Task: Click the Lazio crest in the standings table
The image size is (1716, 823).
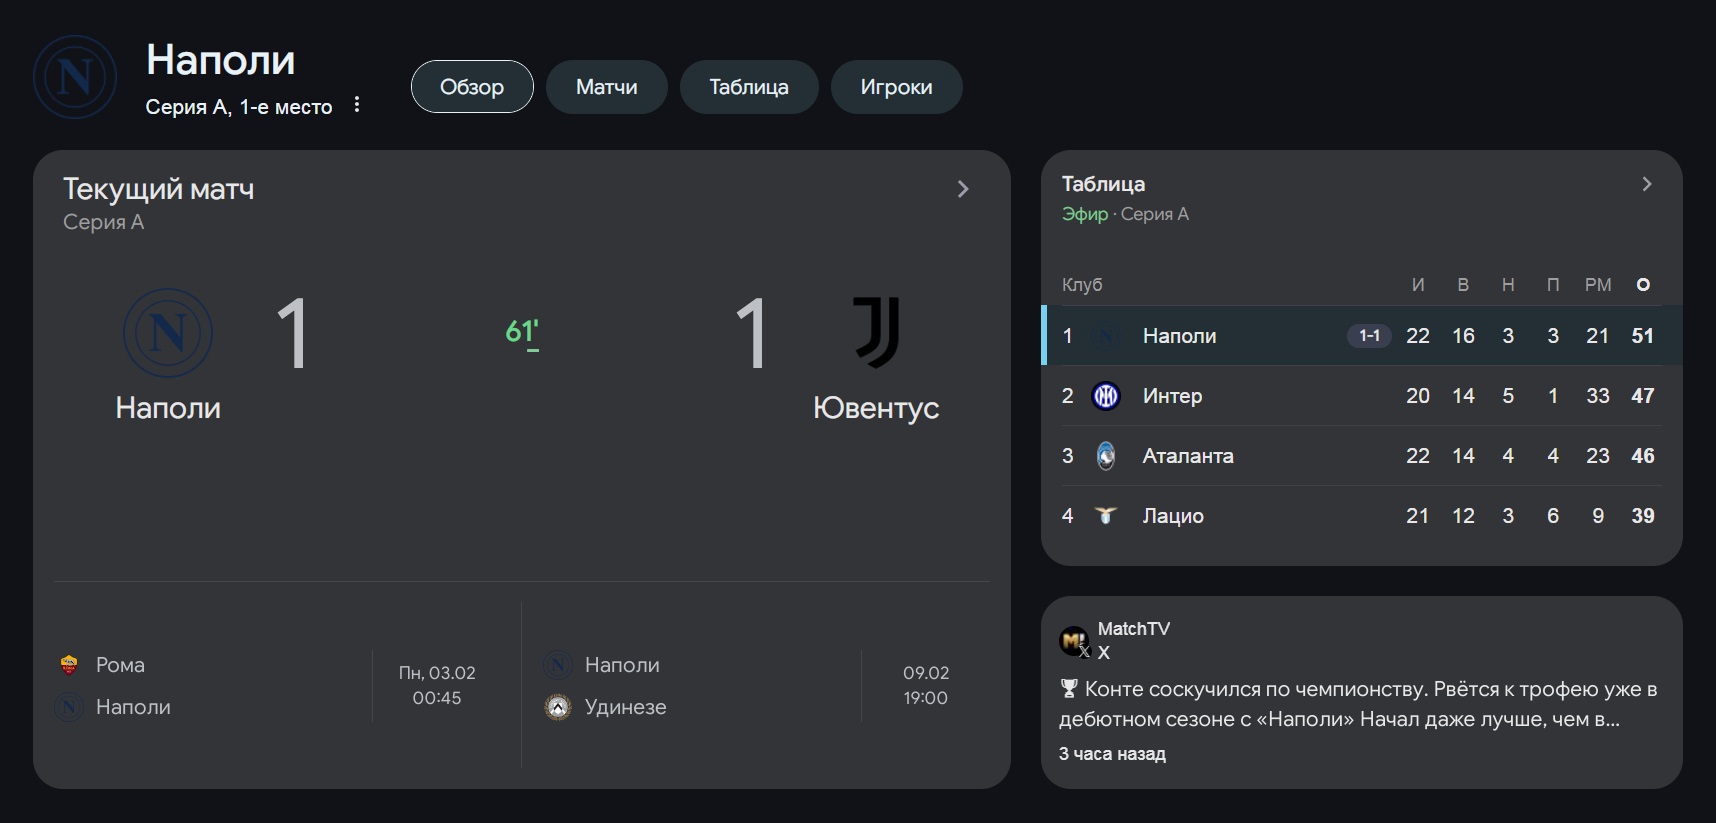Action: tap(1106, 516)
